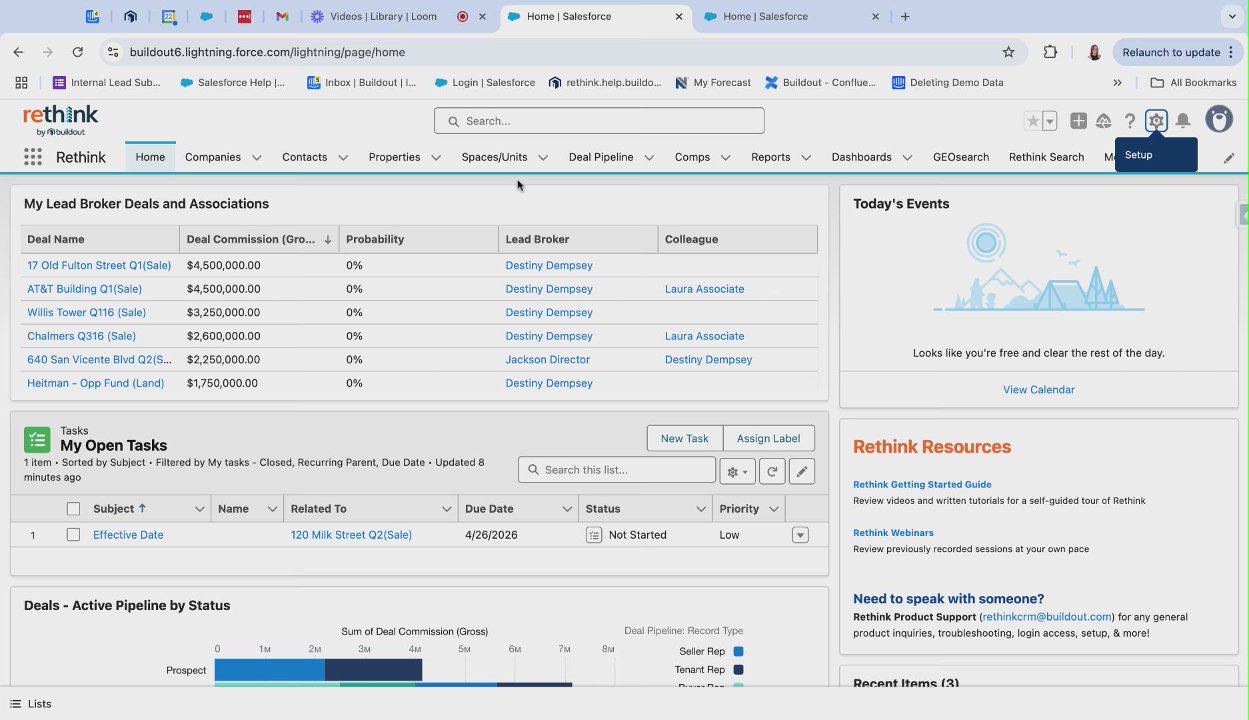Open the Reports tab
The image size is (1249, 720).
770,157
